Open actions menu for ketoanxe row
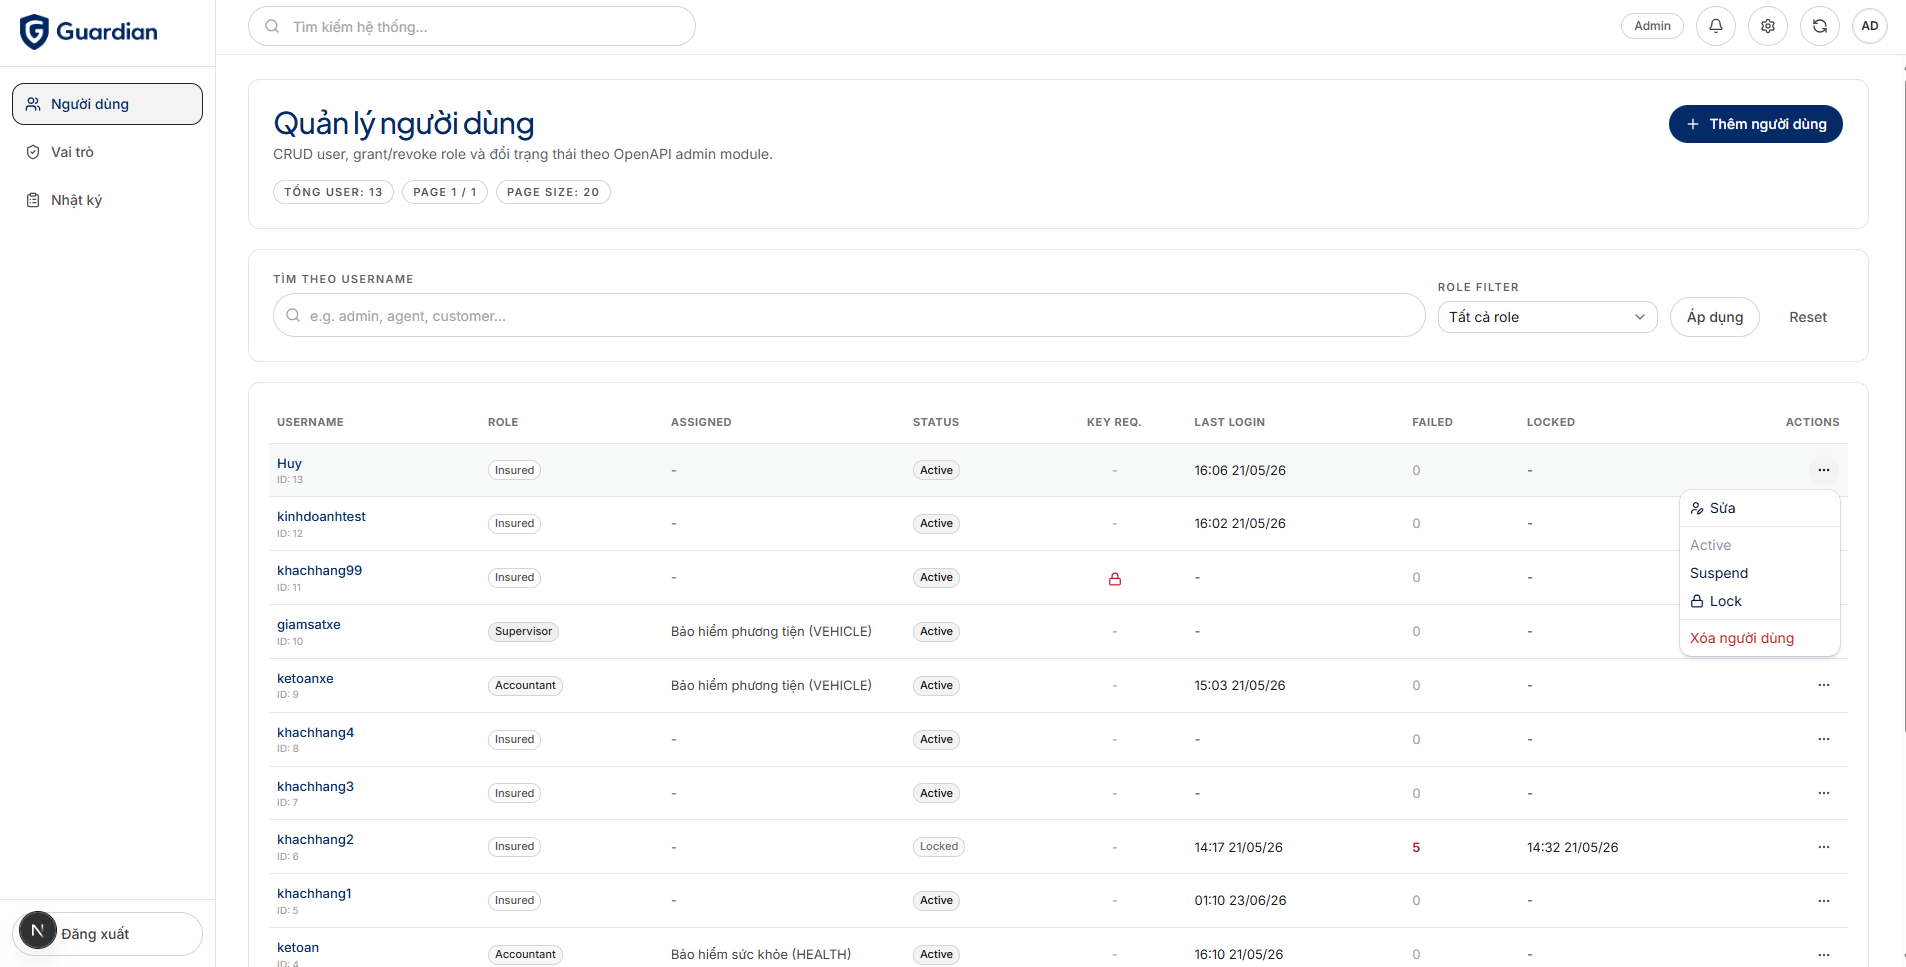Screen dimensions: 1906x967 point(1824,685)
